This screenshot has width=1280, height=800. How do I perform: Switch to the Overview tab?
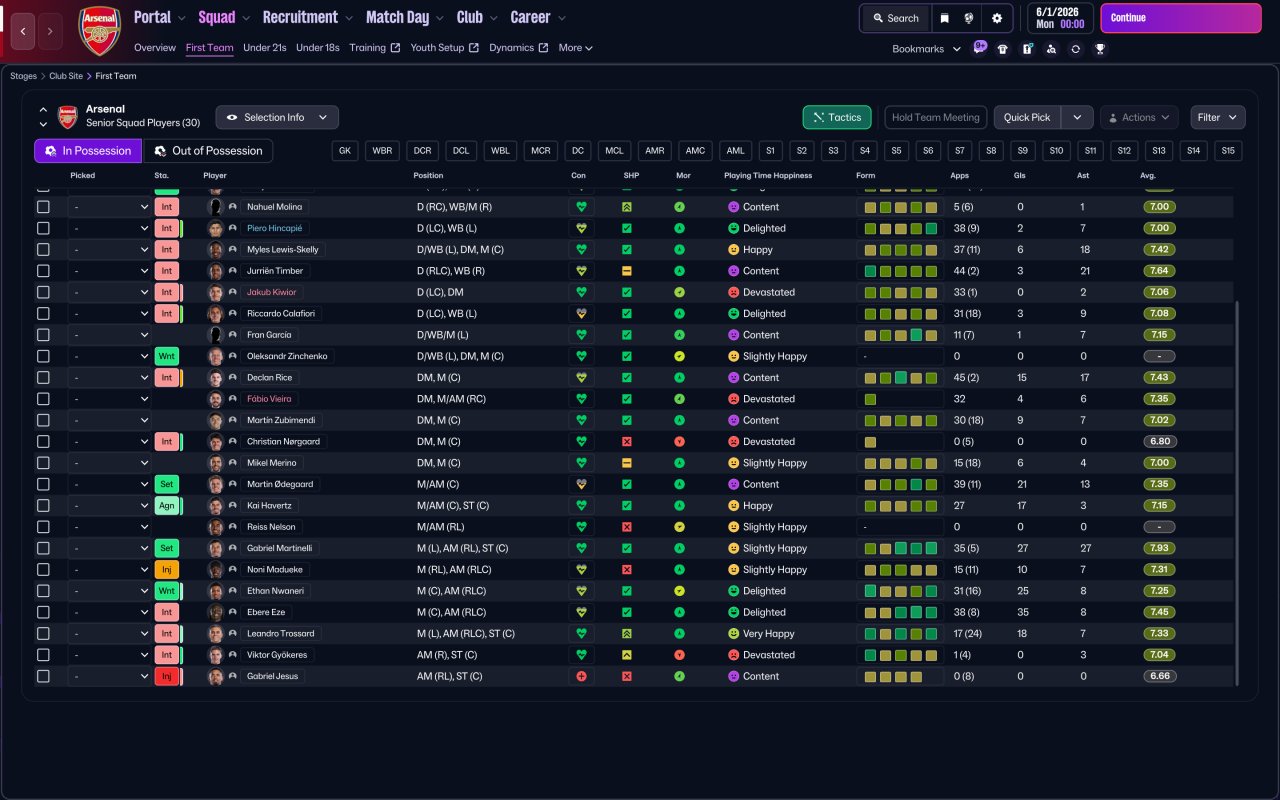155,48
